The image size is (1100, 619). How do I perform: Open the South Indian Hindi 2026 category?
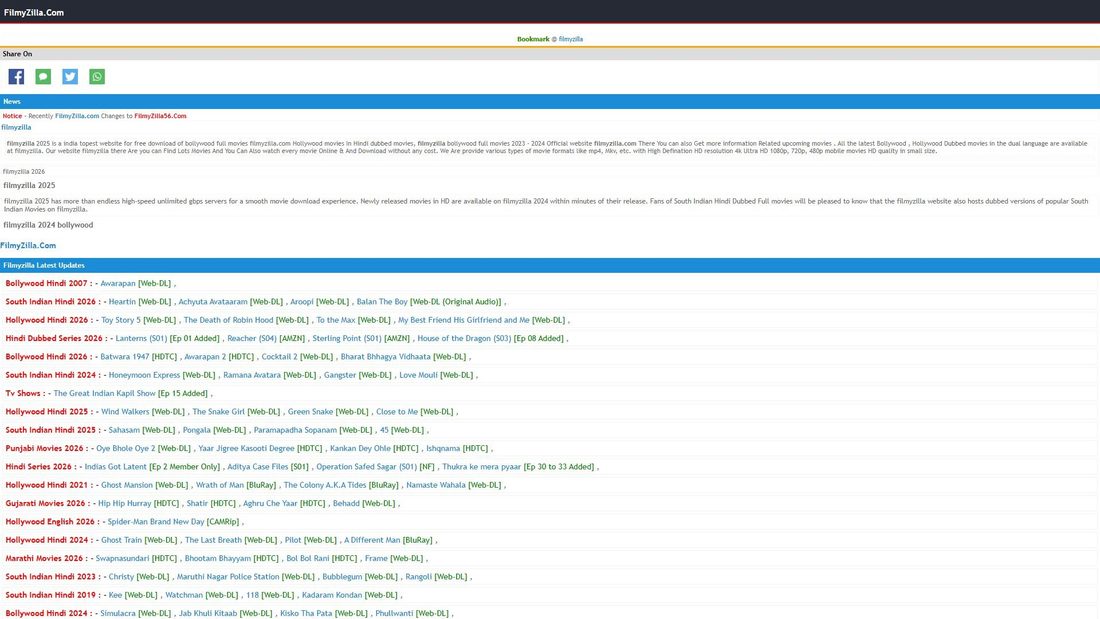click(51, 302)
